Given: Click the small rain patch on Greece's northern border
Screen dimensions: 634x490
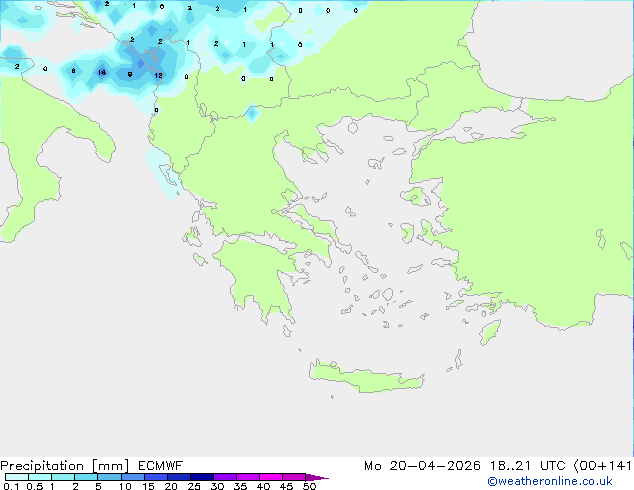Looking at the screenshot, I should tap(252, 114).
